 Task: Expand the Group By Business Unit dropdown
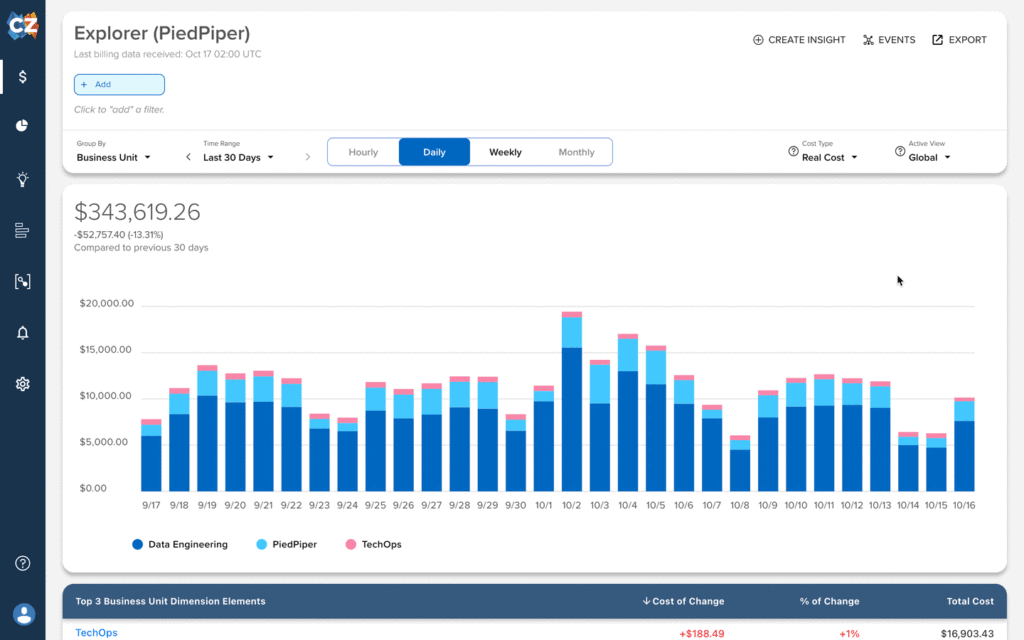114,157
